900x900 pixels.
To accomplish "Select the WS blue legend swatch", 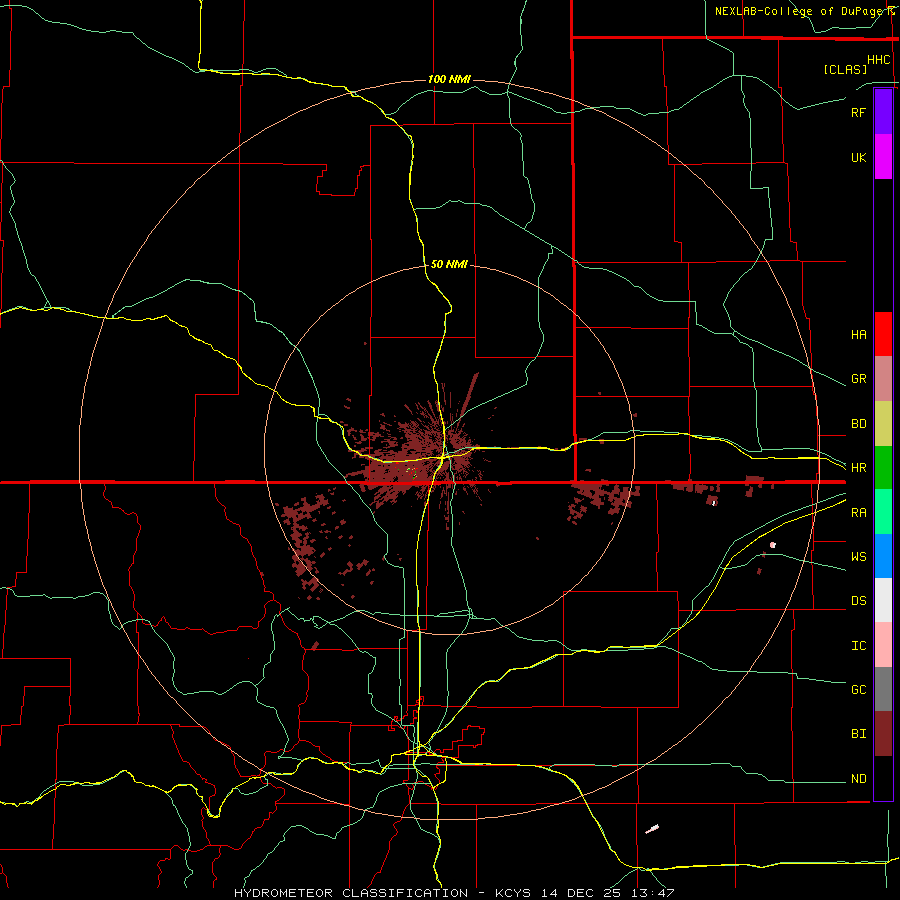I will tap(883, 556).
